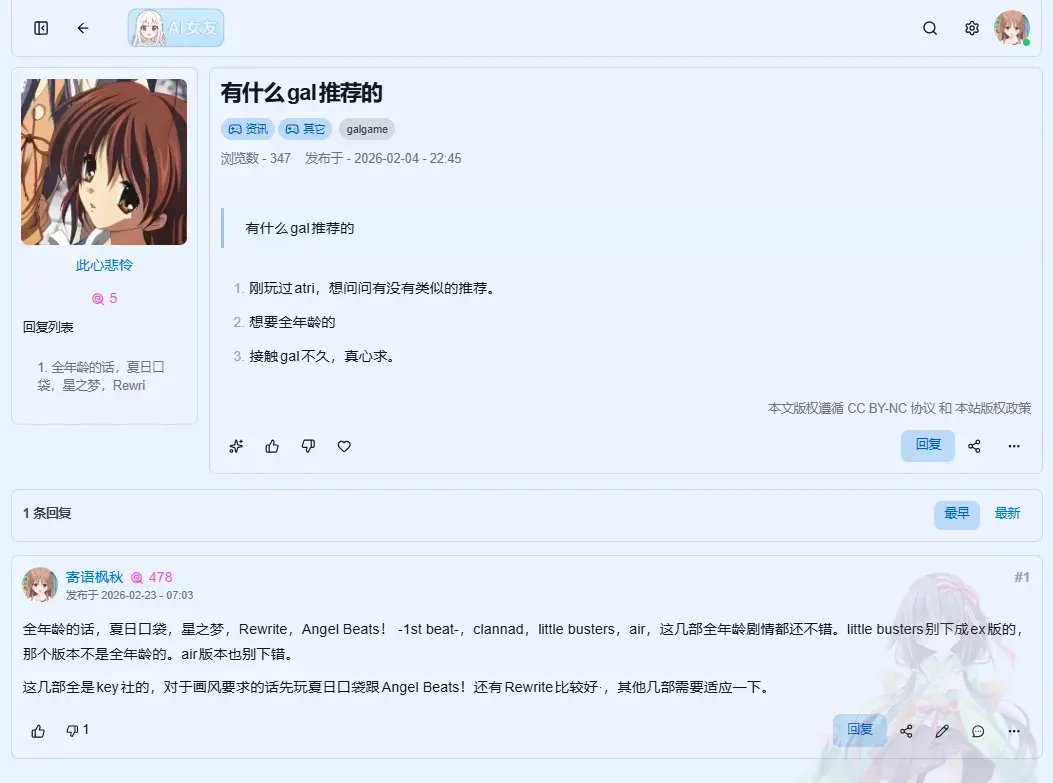1053x783 pixels.
Task: Open settings gear in the header
Action: (x=971, y=28)
